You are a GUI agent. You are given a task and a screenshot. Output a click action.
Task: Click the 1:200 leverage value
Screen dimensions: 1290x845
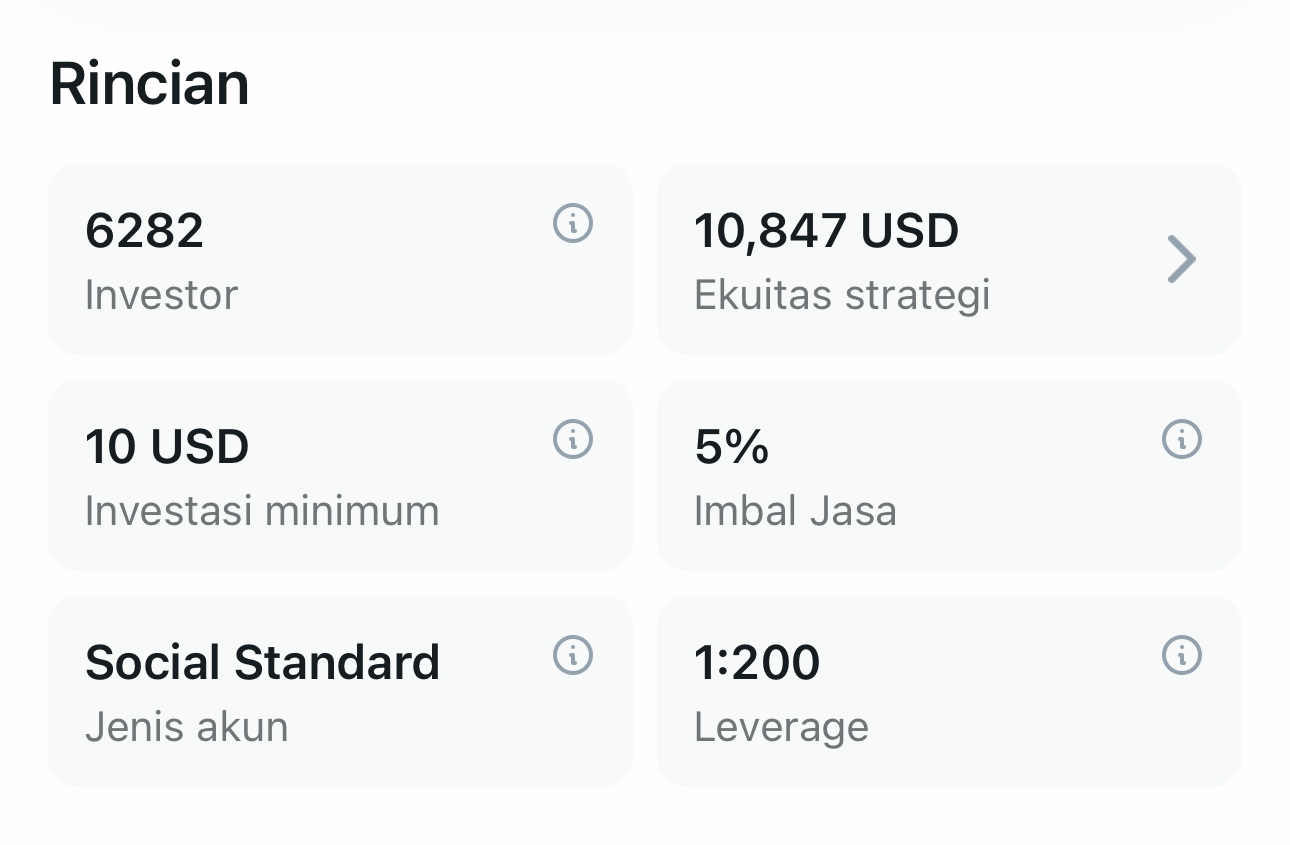click(x=757, y=663)
